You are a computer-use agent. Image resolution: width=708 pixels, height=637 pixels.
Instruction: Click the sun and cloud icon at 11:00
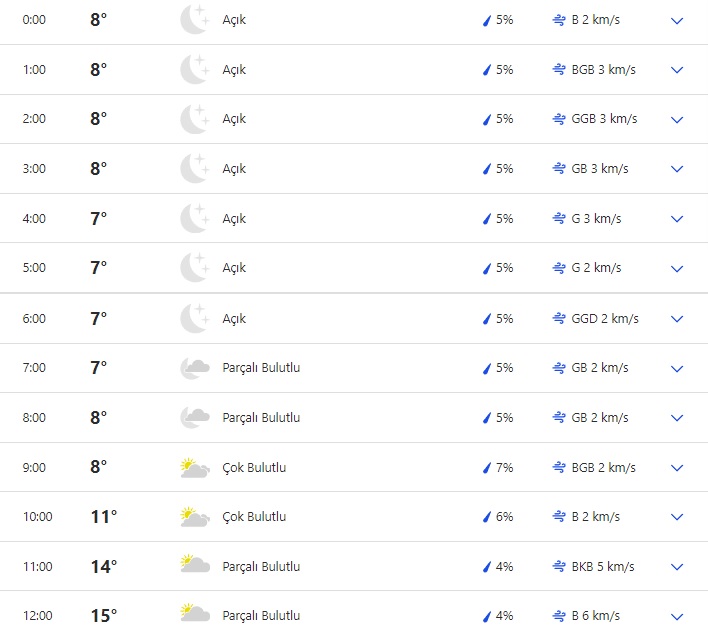pyautogui.click(x=194, y=566)
